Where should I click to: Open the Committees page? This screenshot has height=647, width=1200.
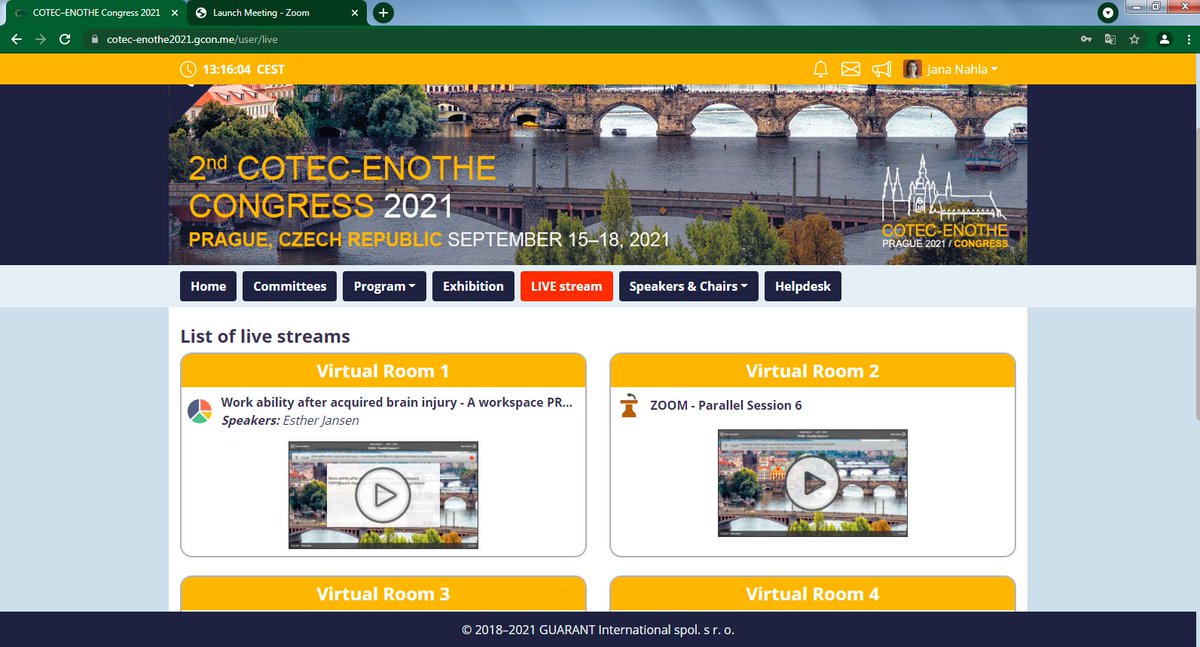290,286
